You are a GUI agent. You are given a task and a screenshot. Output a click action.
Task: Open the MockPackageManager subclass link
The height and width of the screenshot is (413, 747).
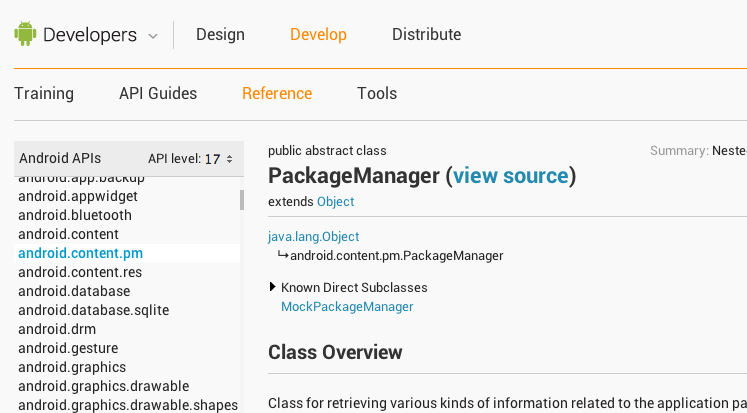tap(347, 306)
